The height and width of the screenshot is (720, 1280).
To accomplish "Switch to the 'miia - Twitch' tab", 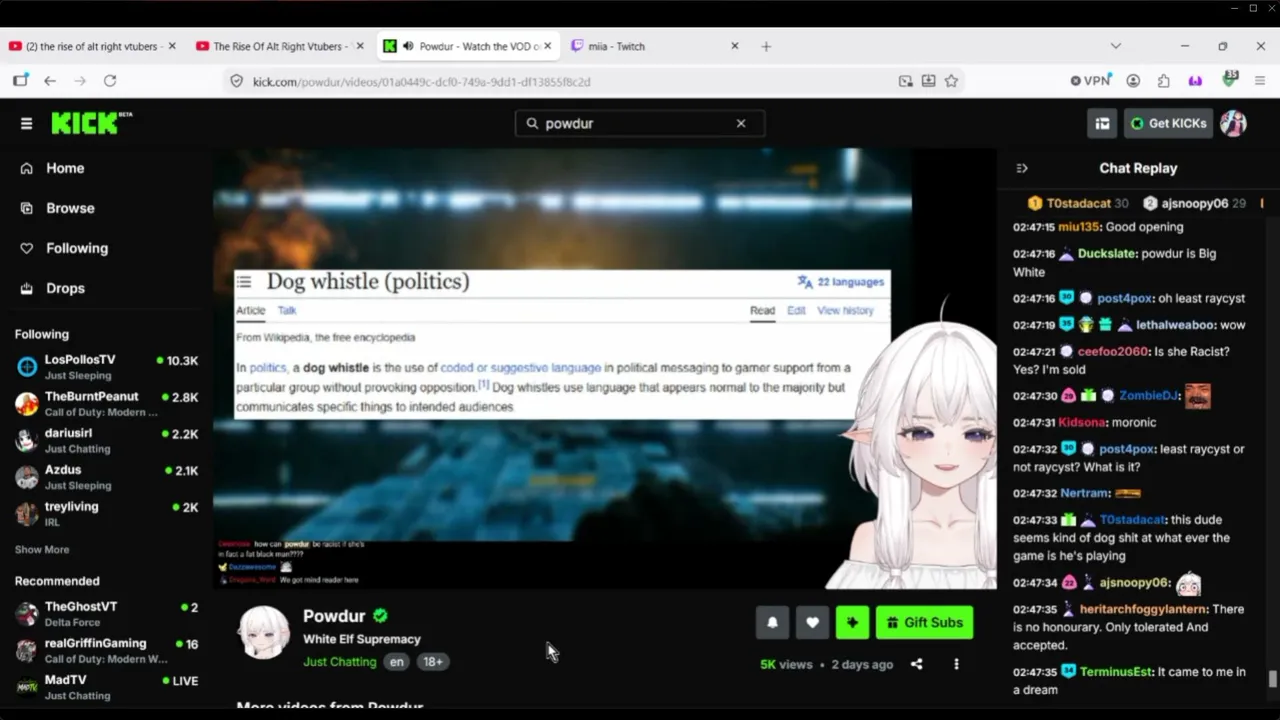I will pyautogui.click(x=654, y=46).
